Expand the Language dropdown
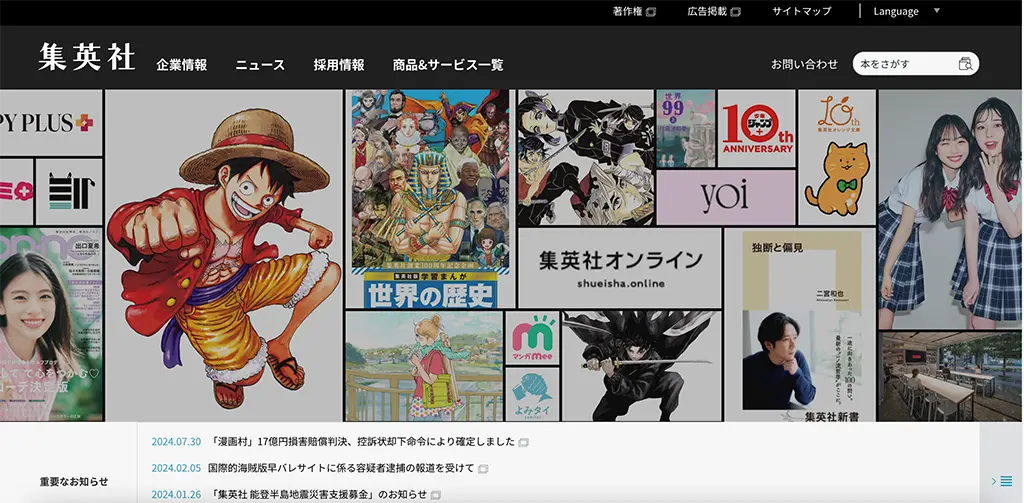Viewport: 1024px width, 503px height. point(906,11)
